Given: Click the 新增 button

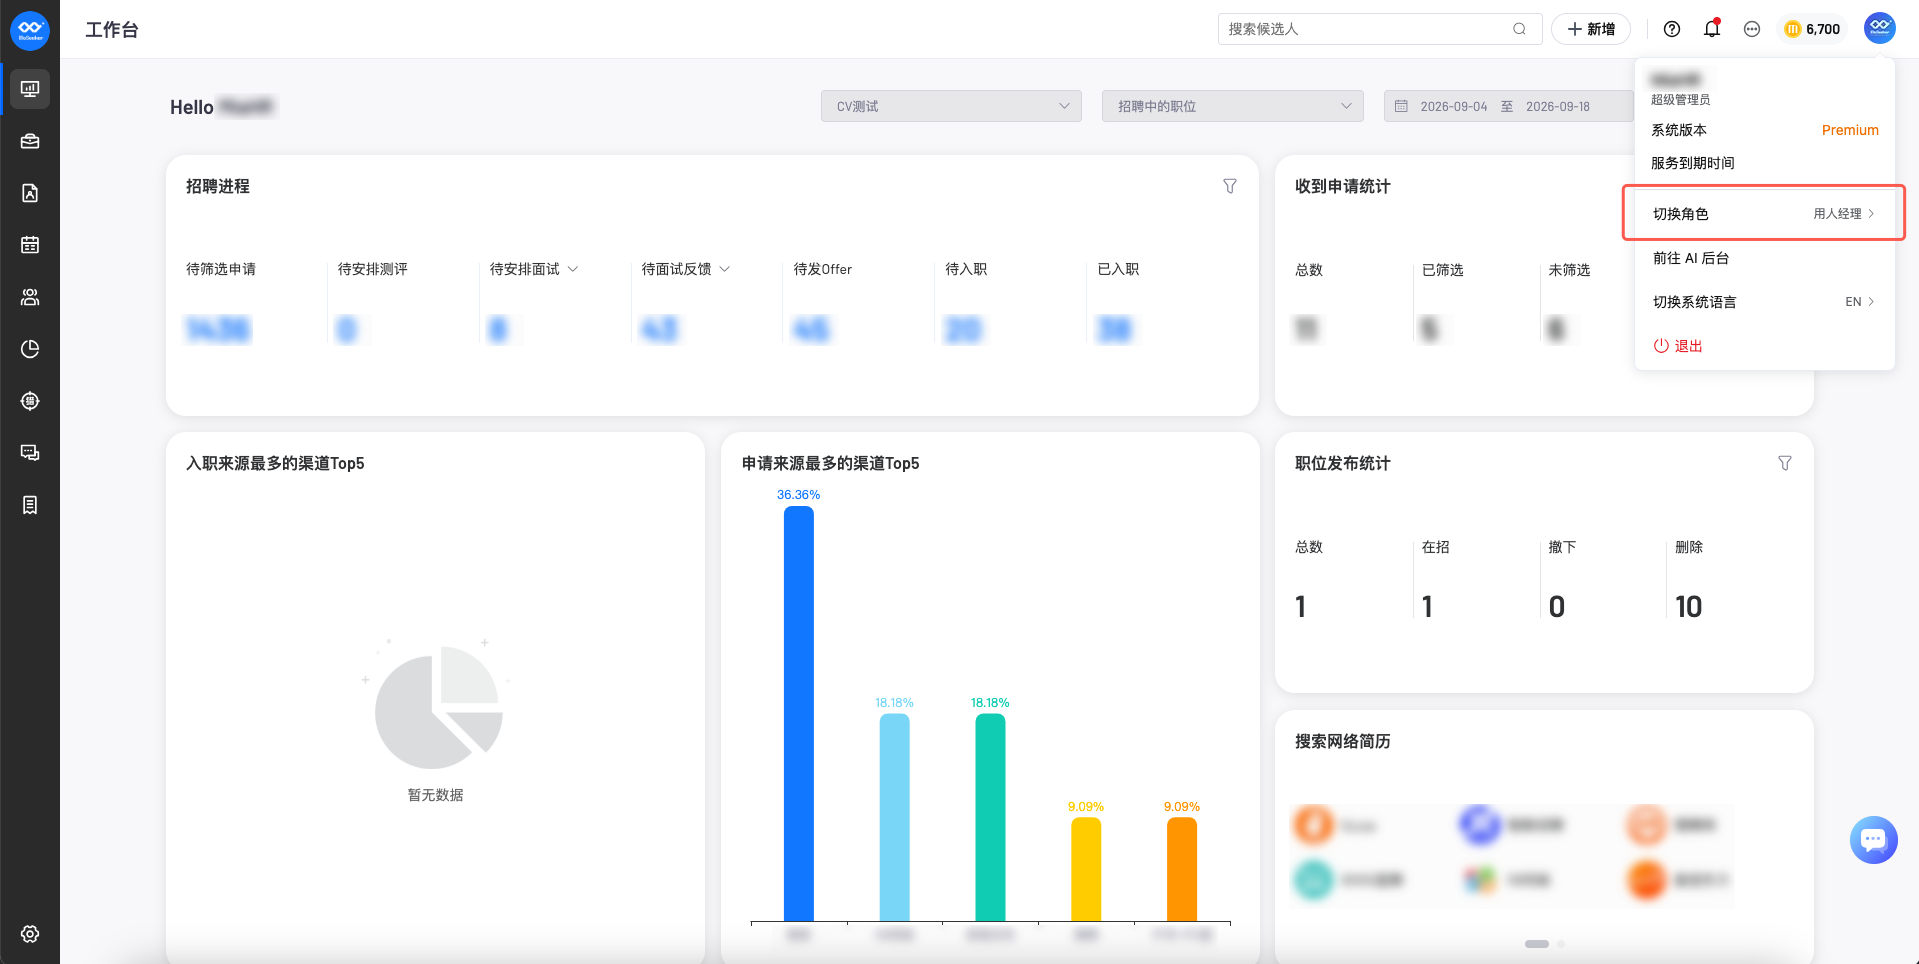Looking at the screenshot, I should point(1590,29).
